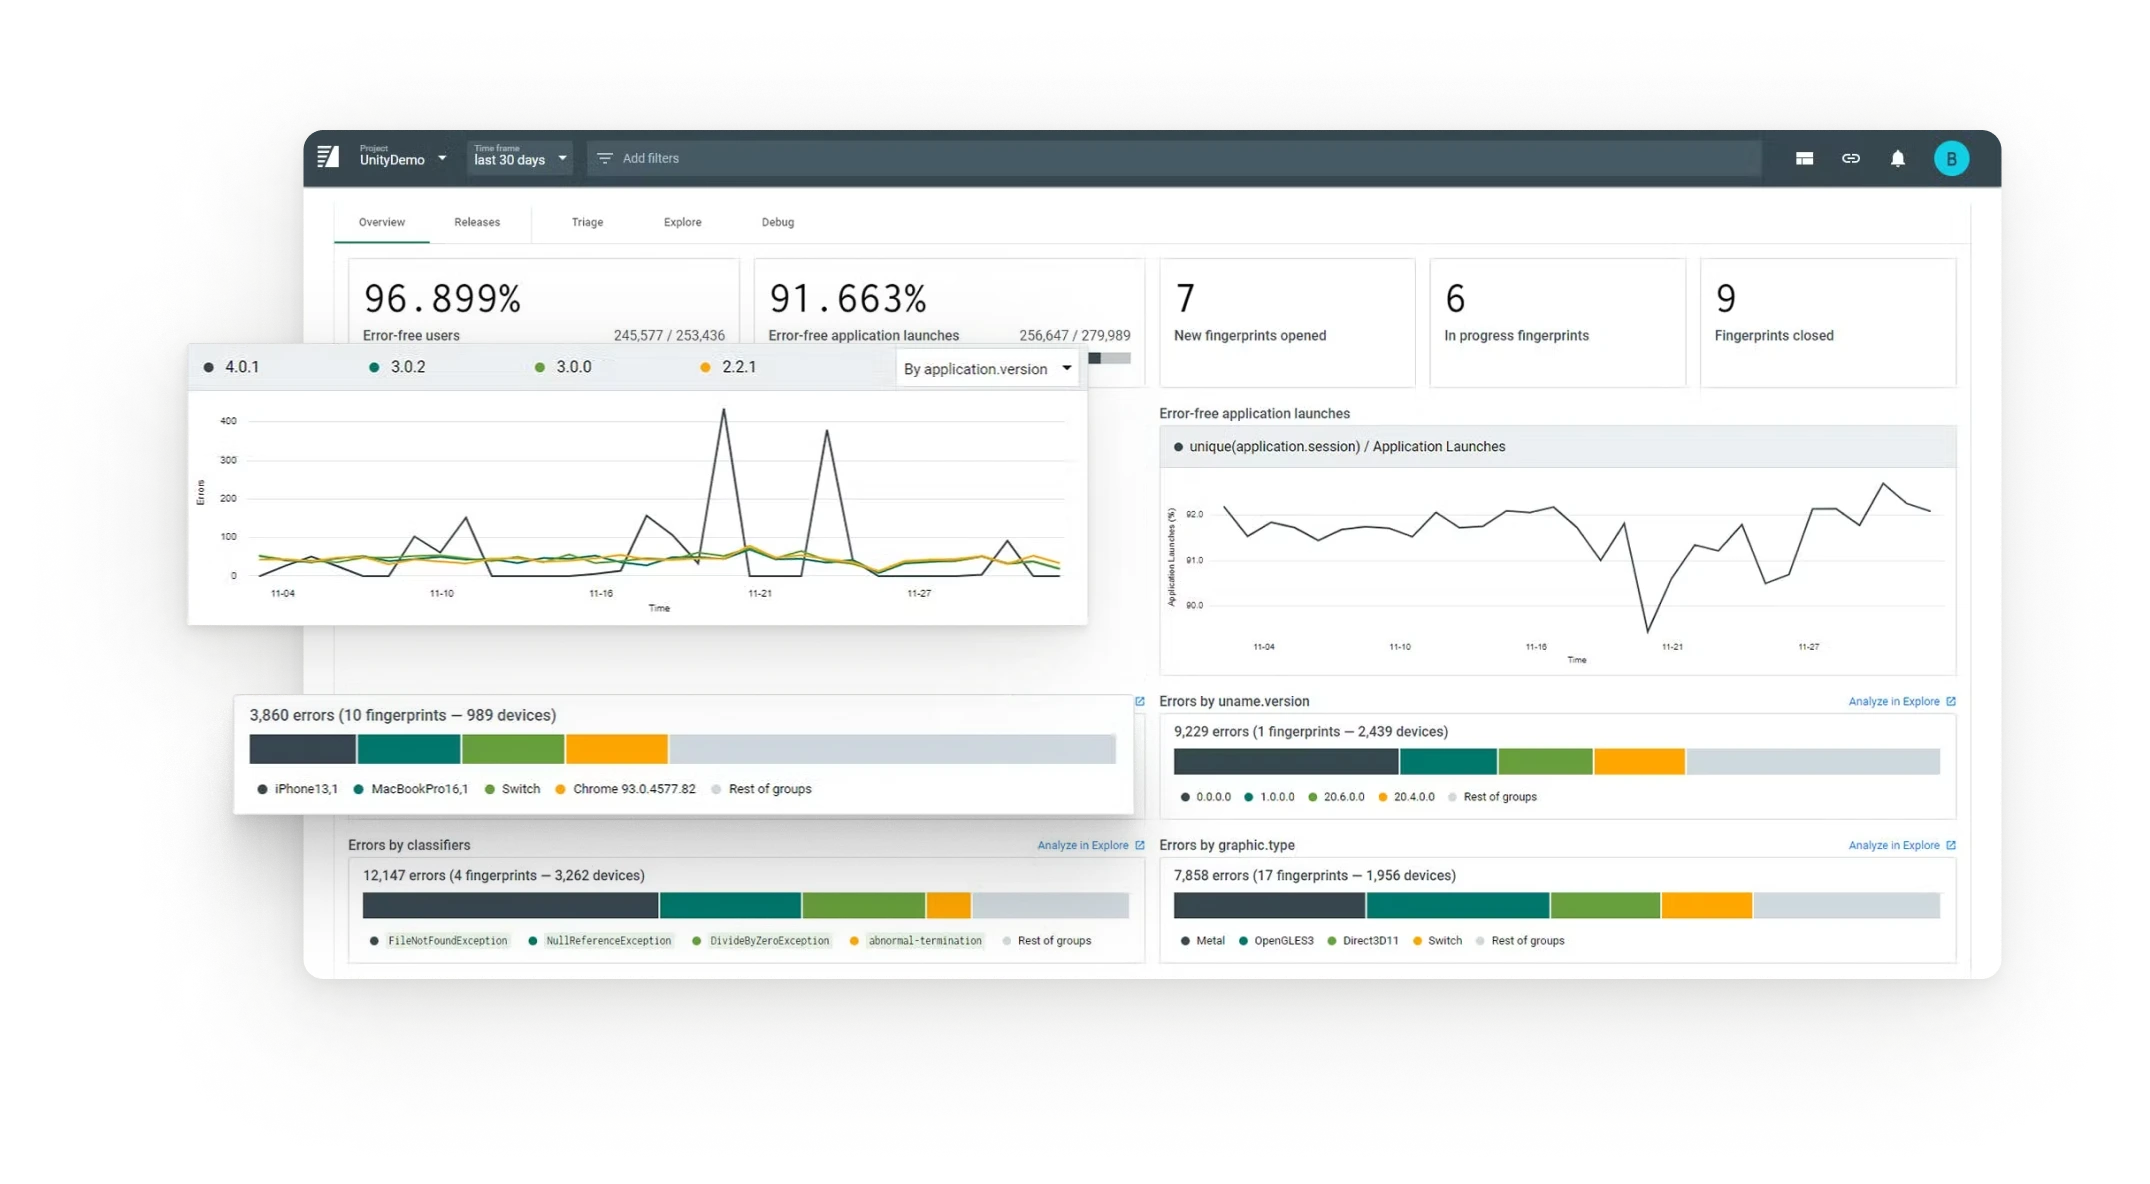Click 7,858 errors summary text

point(1314,876)
